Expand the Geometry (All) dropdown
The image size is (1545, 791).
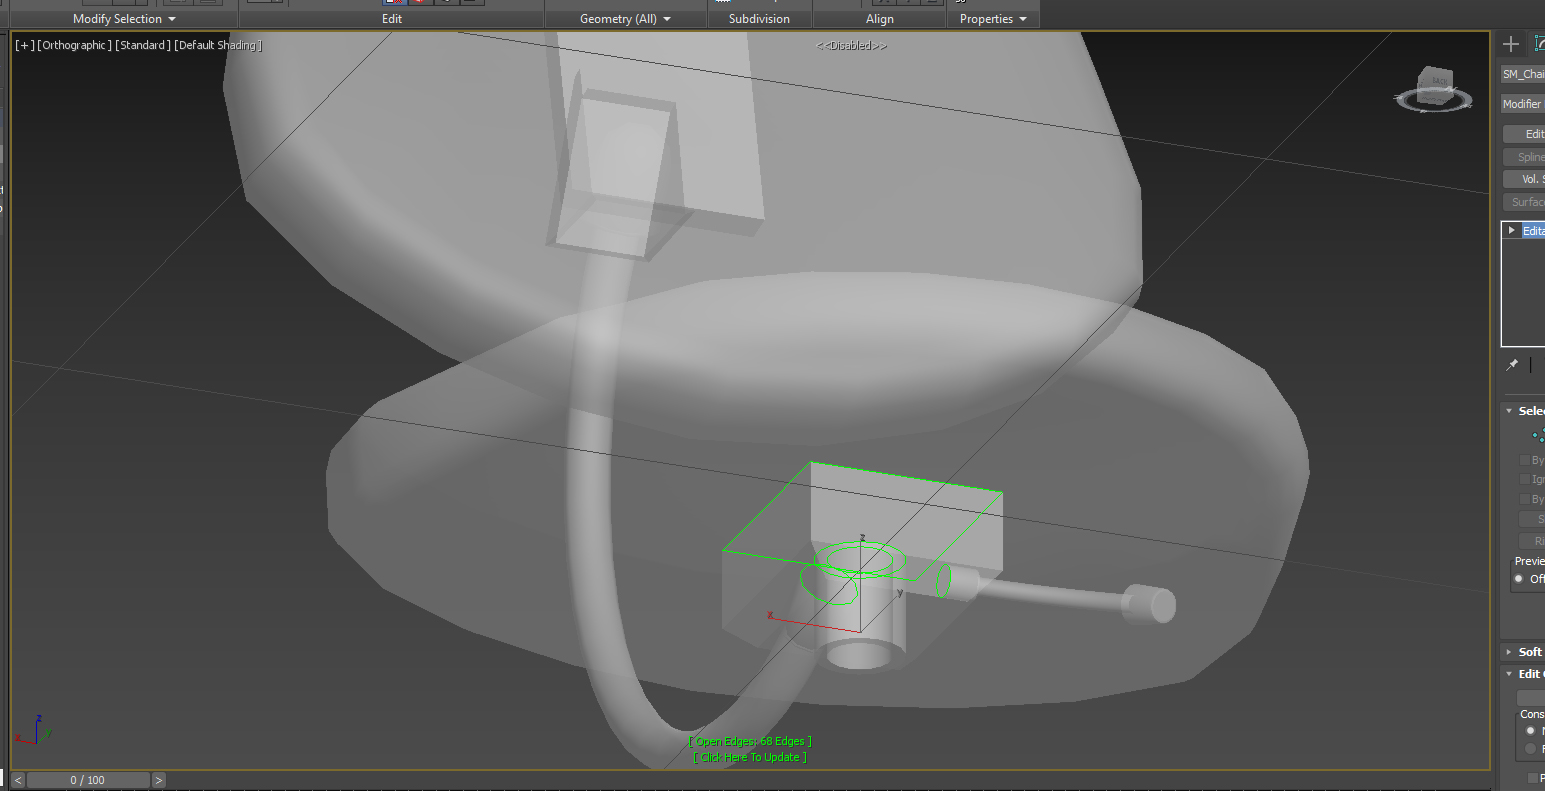point(625,19)
